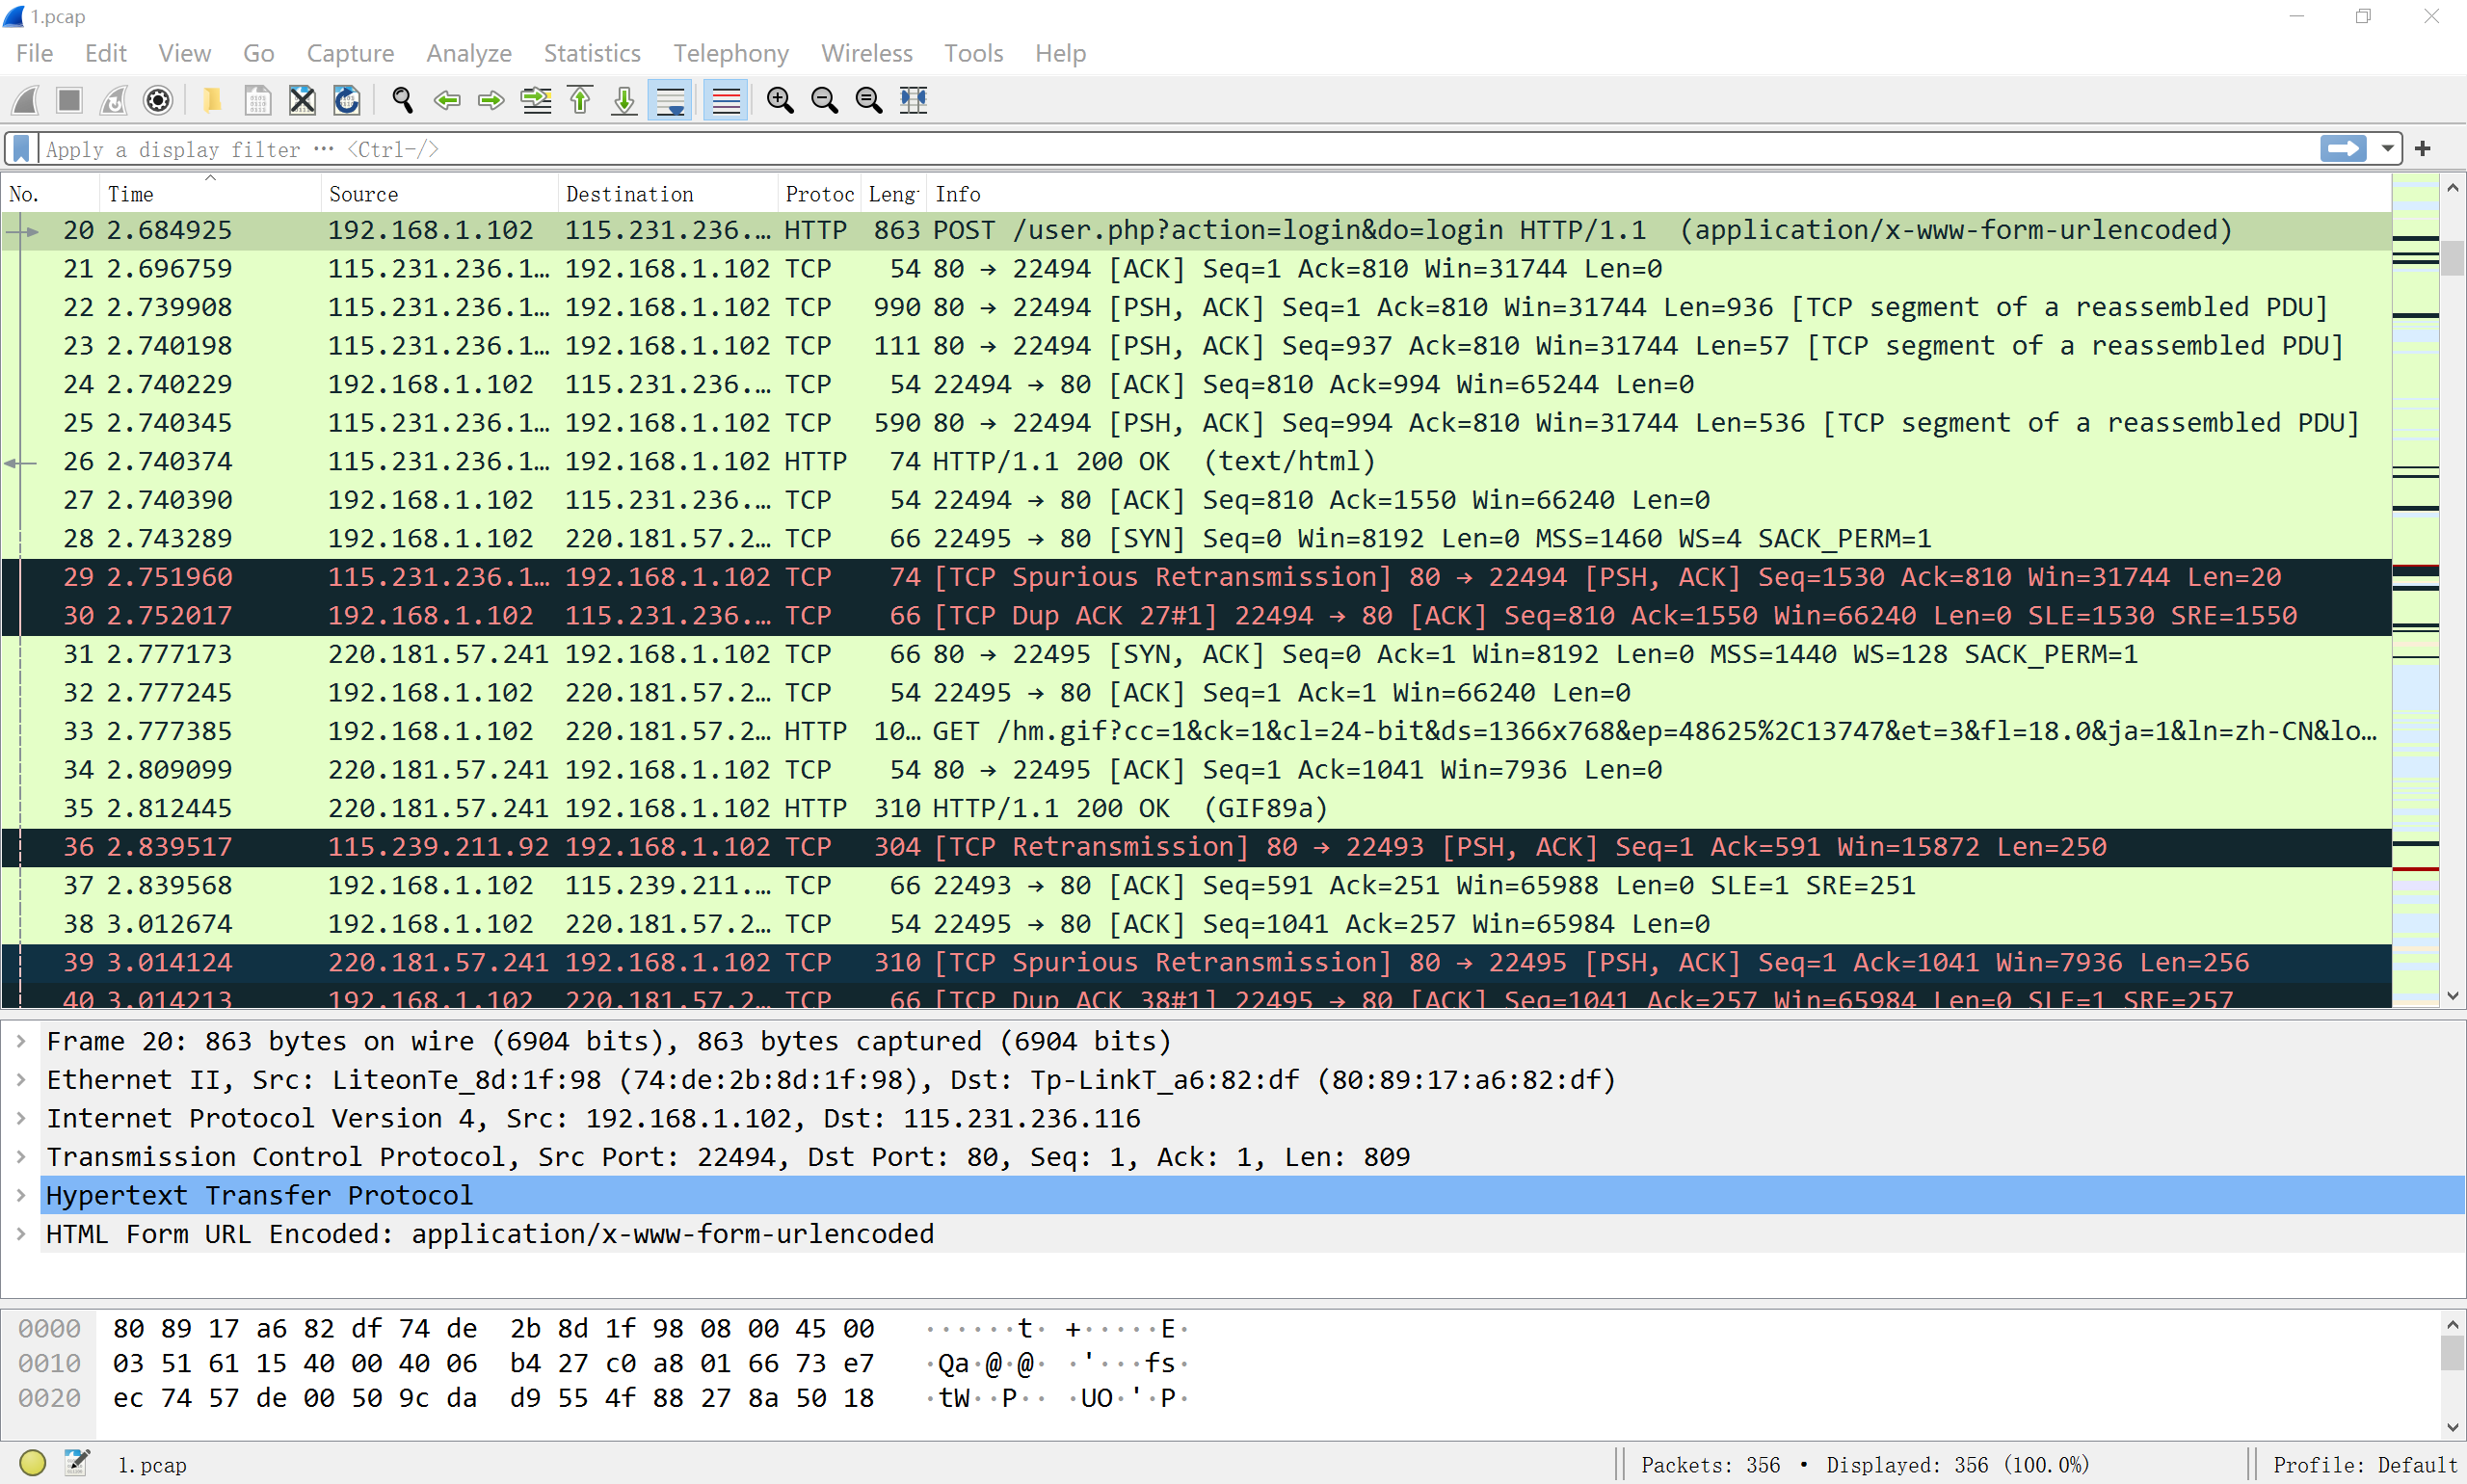This screenshot has height=1484, width=2467.
Task: Jump to first packet icon
Action: point(580,100)
